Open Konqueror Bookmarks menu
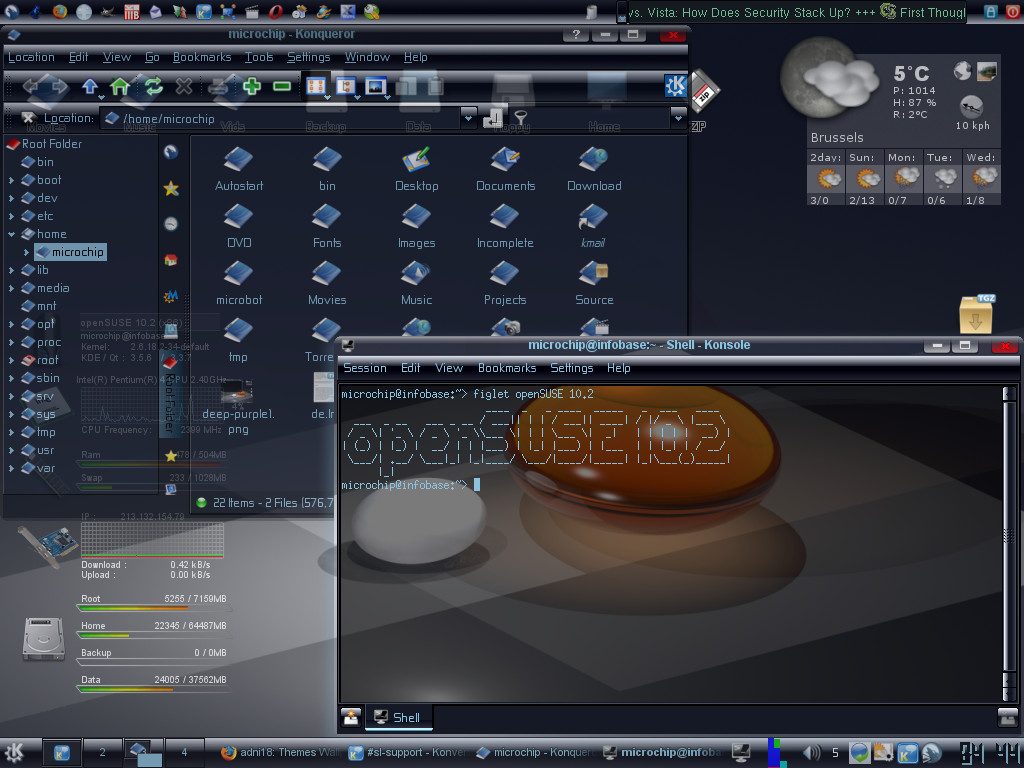The height and width of the screenshot is (768, 1024). (x=202, y=57)
